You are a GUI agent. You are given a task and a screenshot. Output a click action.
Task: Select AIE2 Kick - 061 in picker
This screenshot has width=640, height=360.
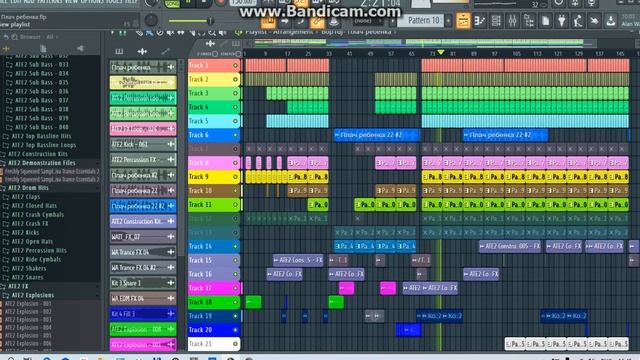click(x=143, y=144)
